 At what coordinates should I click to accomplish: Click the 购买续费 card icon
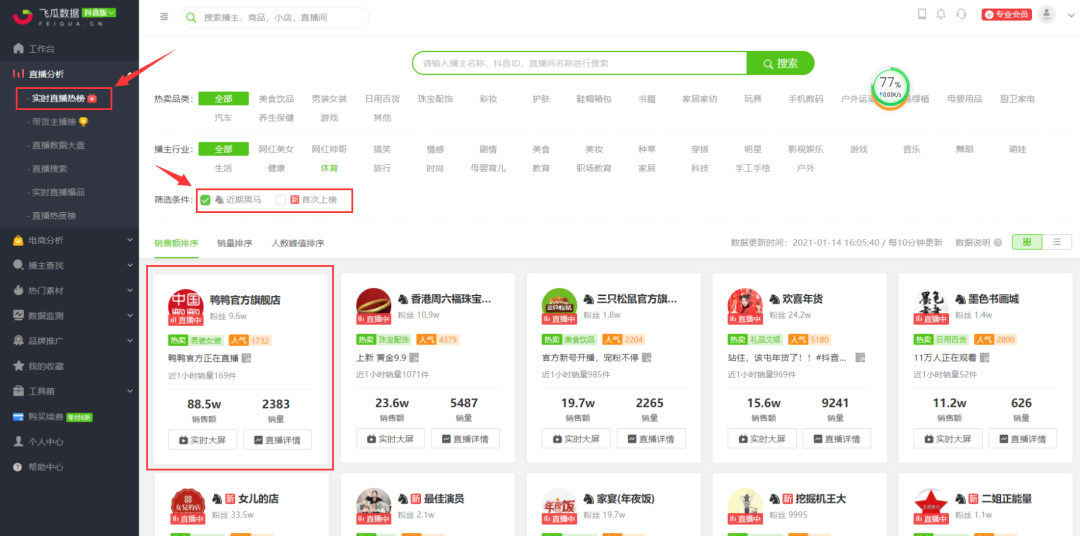(x=19, y=416)
